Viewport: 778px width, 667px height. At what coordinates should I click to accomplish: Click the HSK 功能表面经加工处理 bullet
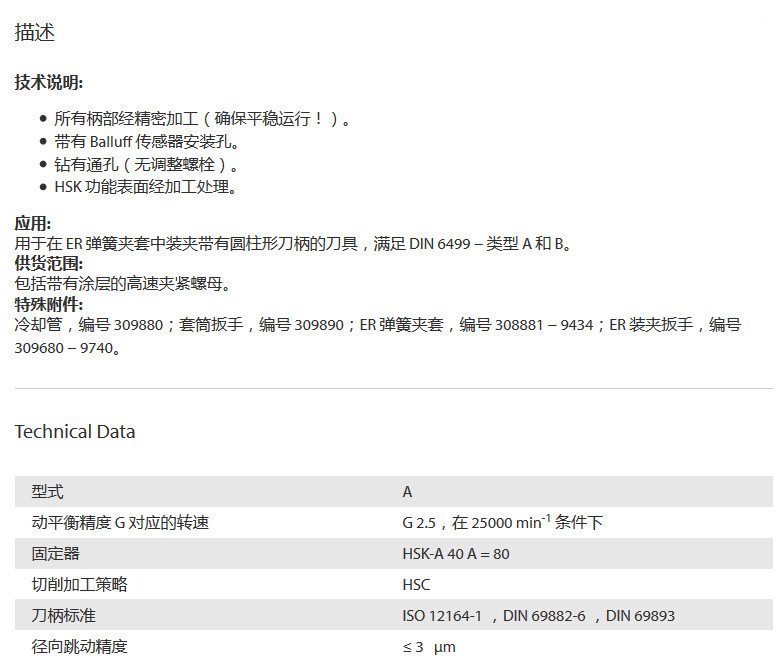pyautogui.click(x=145, y=187)
